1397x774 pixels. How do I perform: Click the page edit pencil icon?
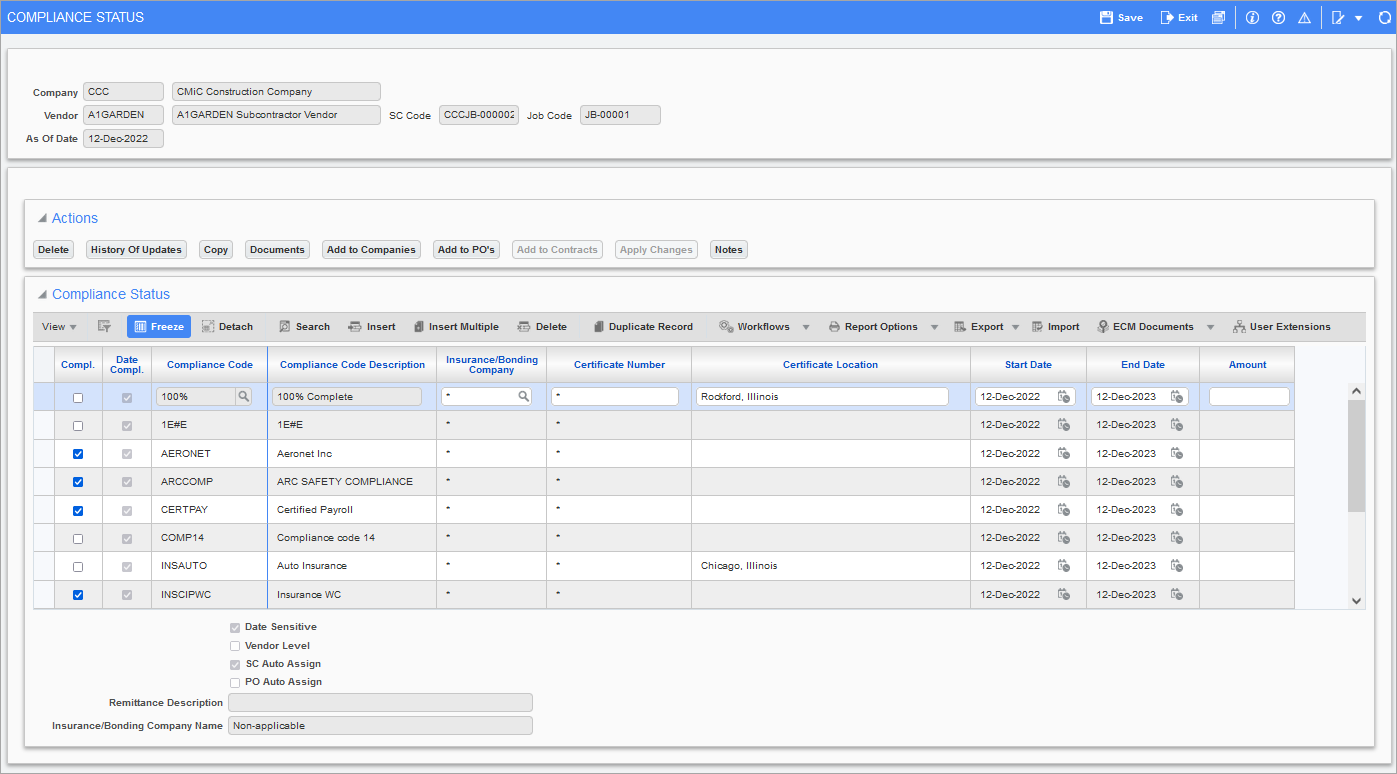[1338, 17]
